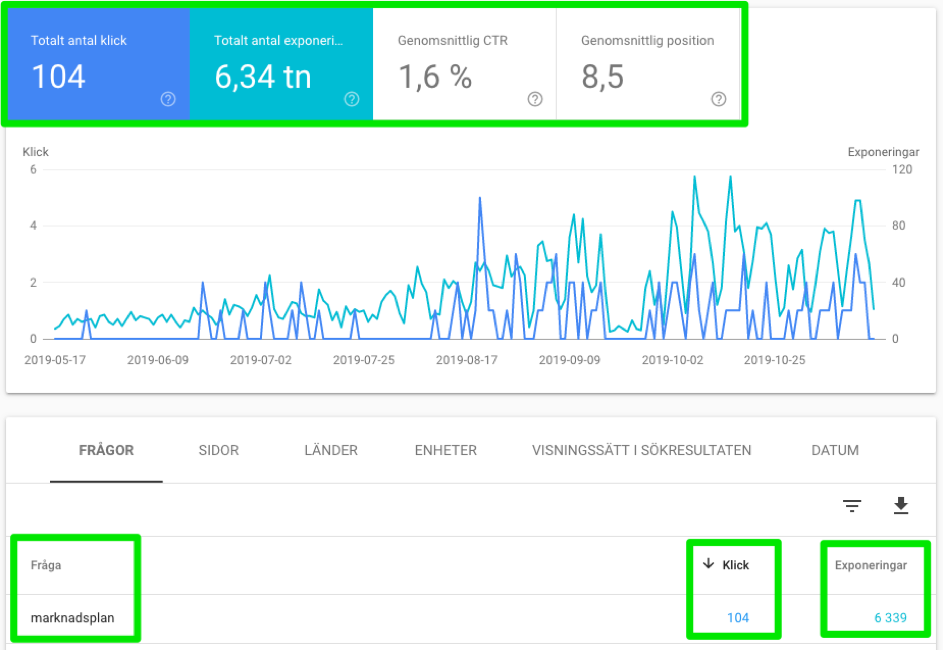
Task: Switch to the SIDOR tab
Action: (x=218, y=450)
